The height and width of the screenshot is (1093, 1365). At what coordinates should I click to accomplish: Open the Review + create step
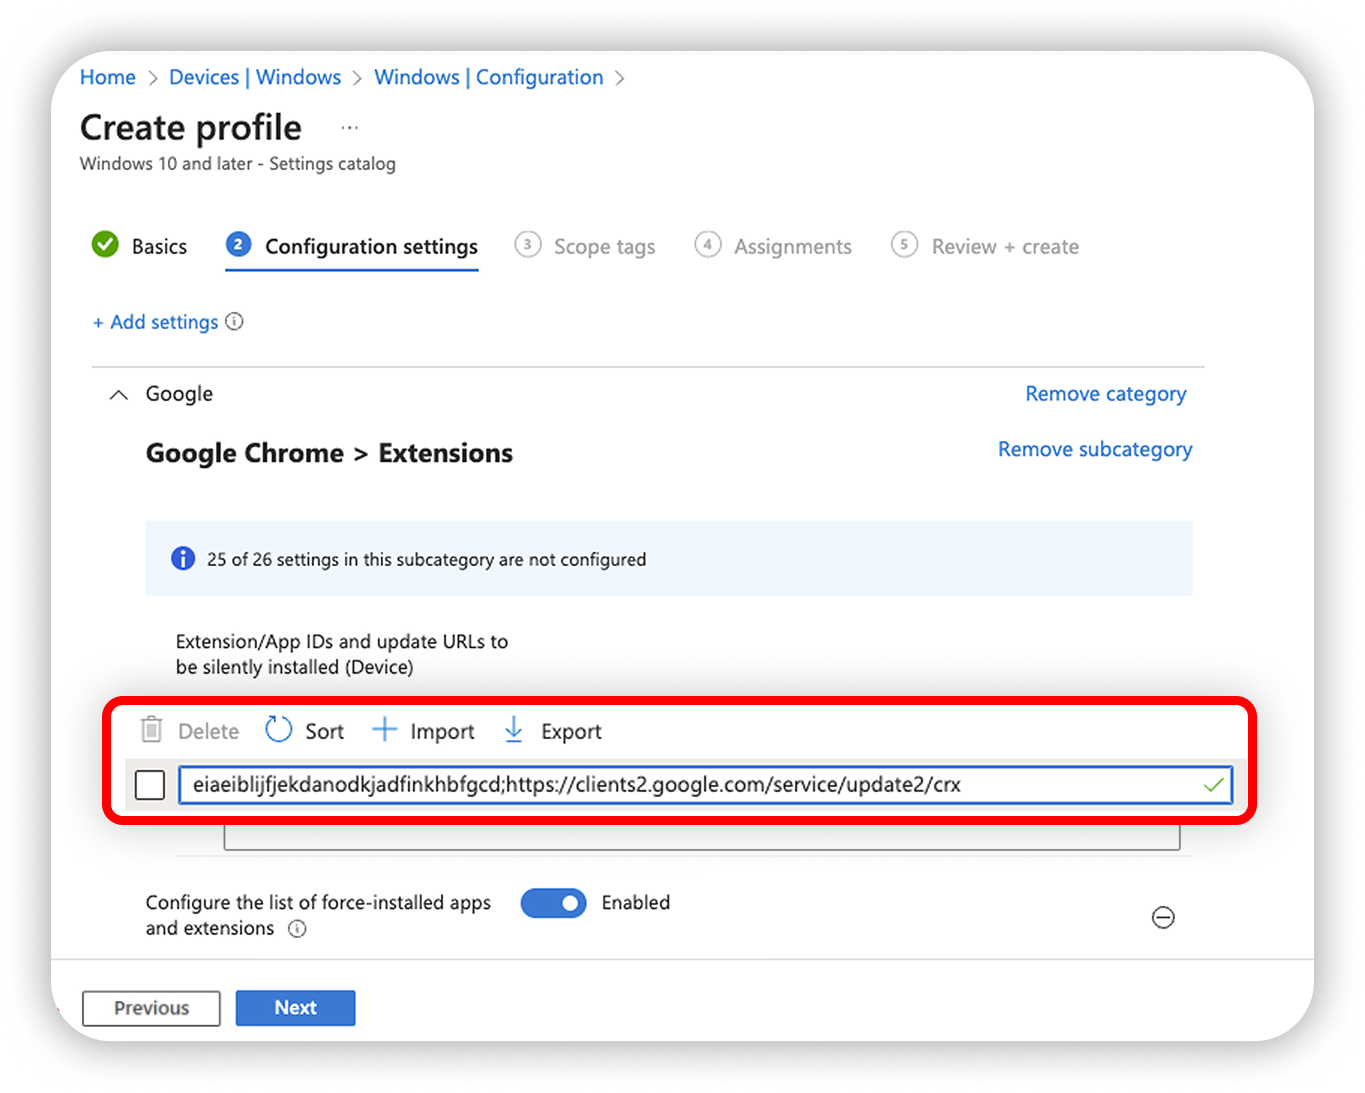985,246
